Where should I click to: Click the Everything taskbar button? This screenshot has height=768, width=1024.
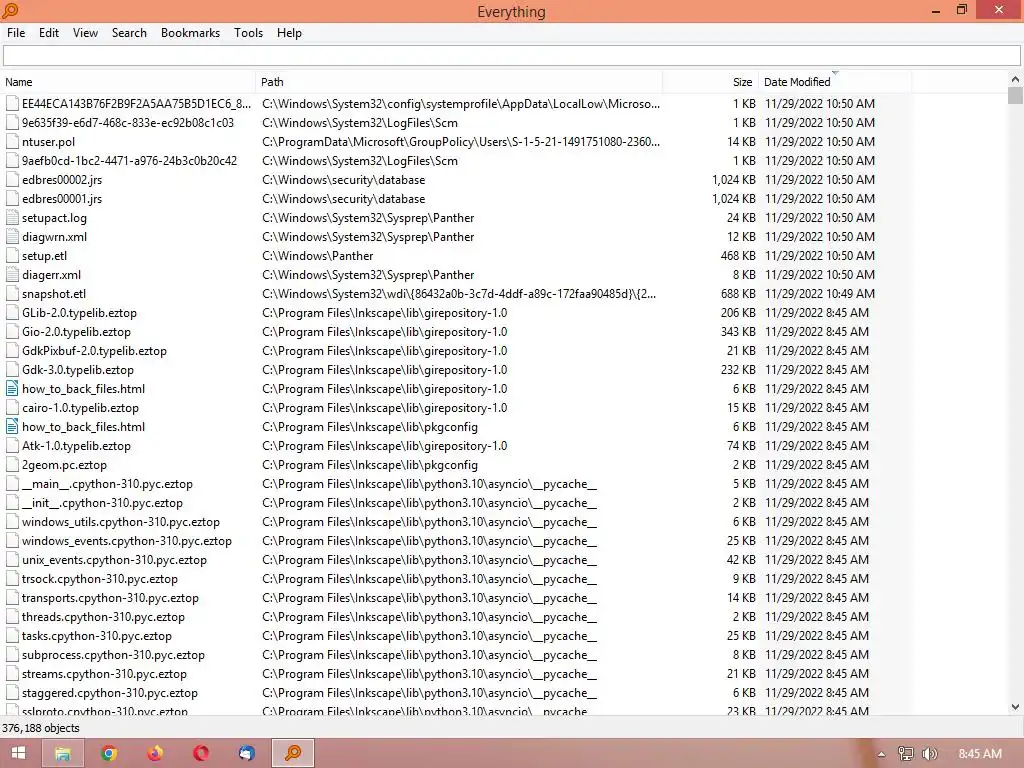coord(293,753)
